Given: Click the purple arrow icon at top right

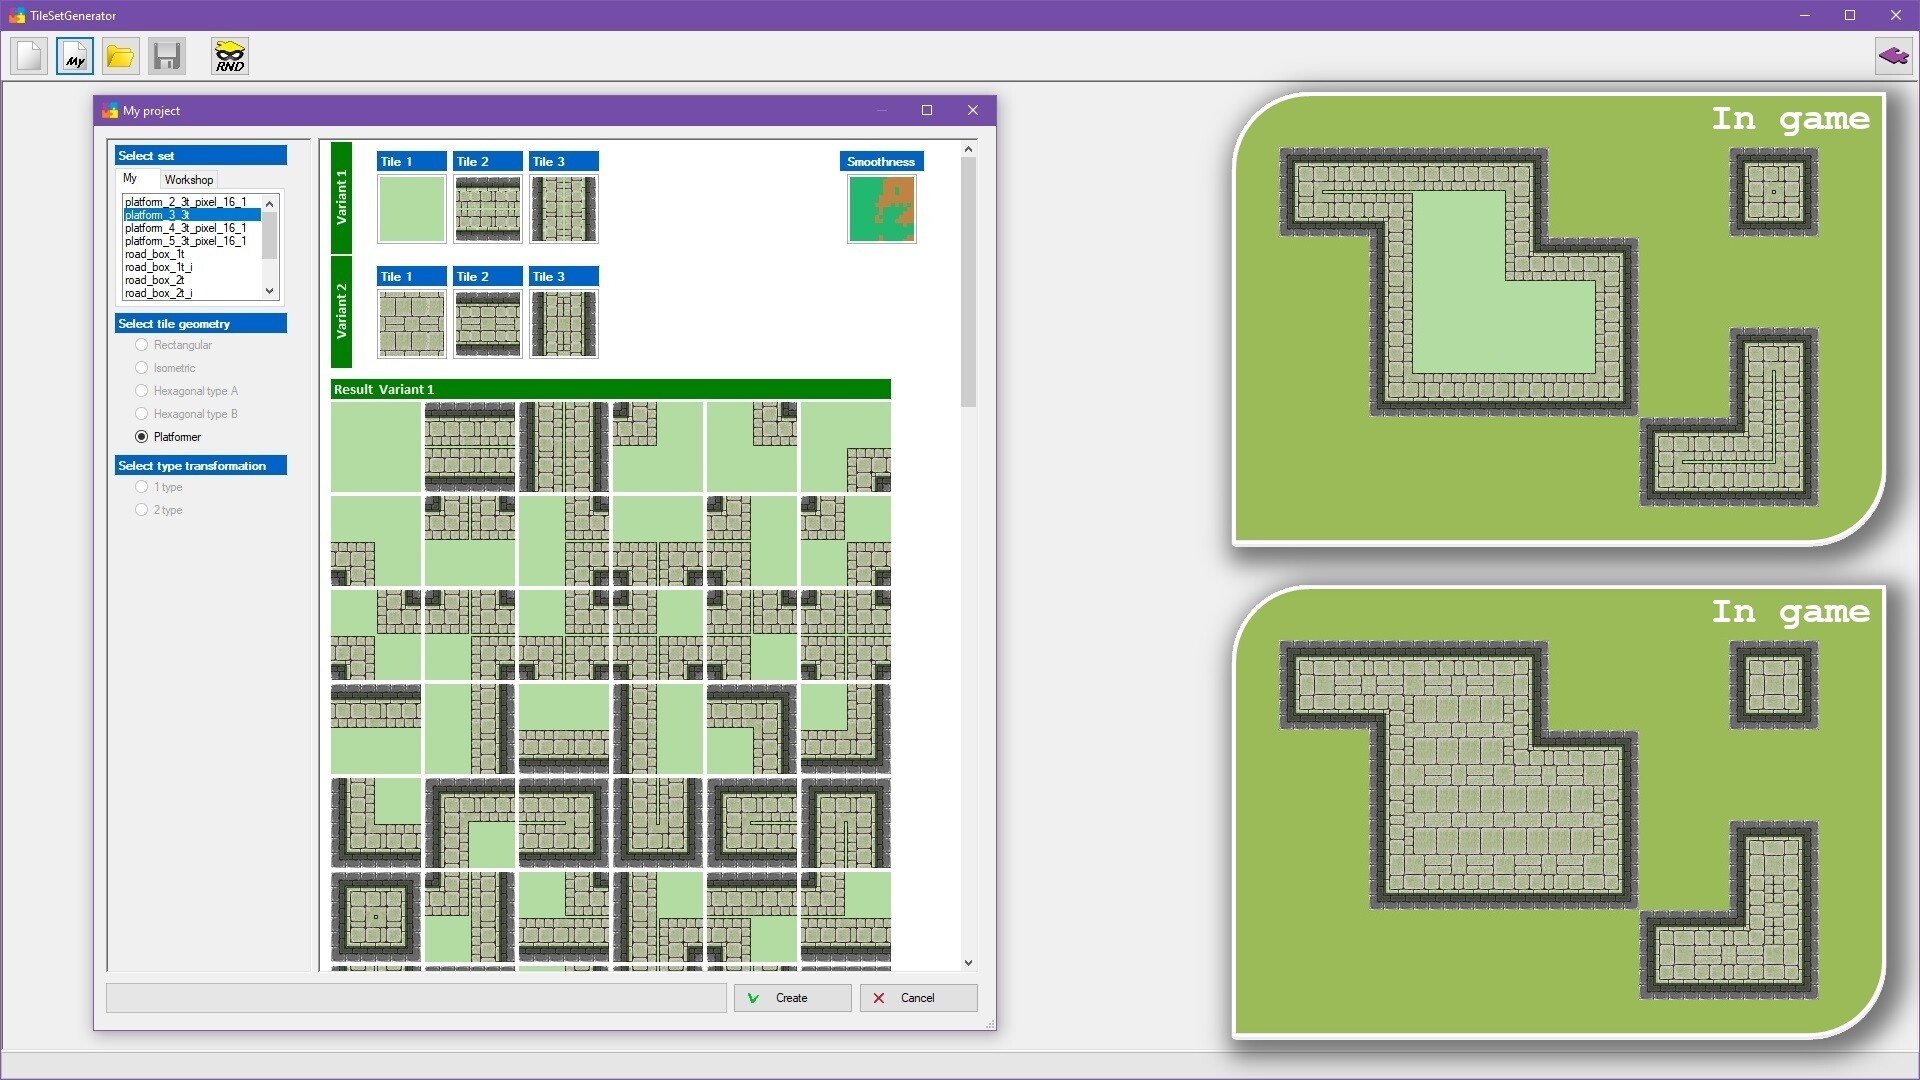Looking at the screenshot, I should (x=1893, y=56).
